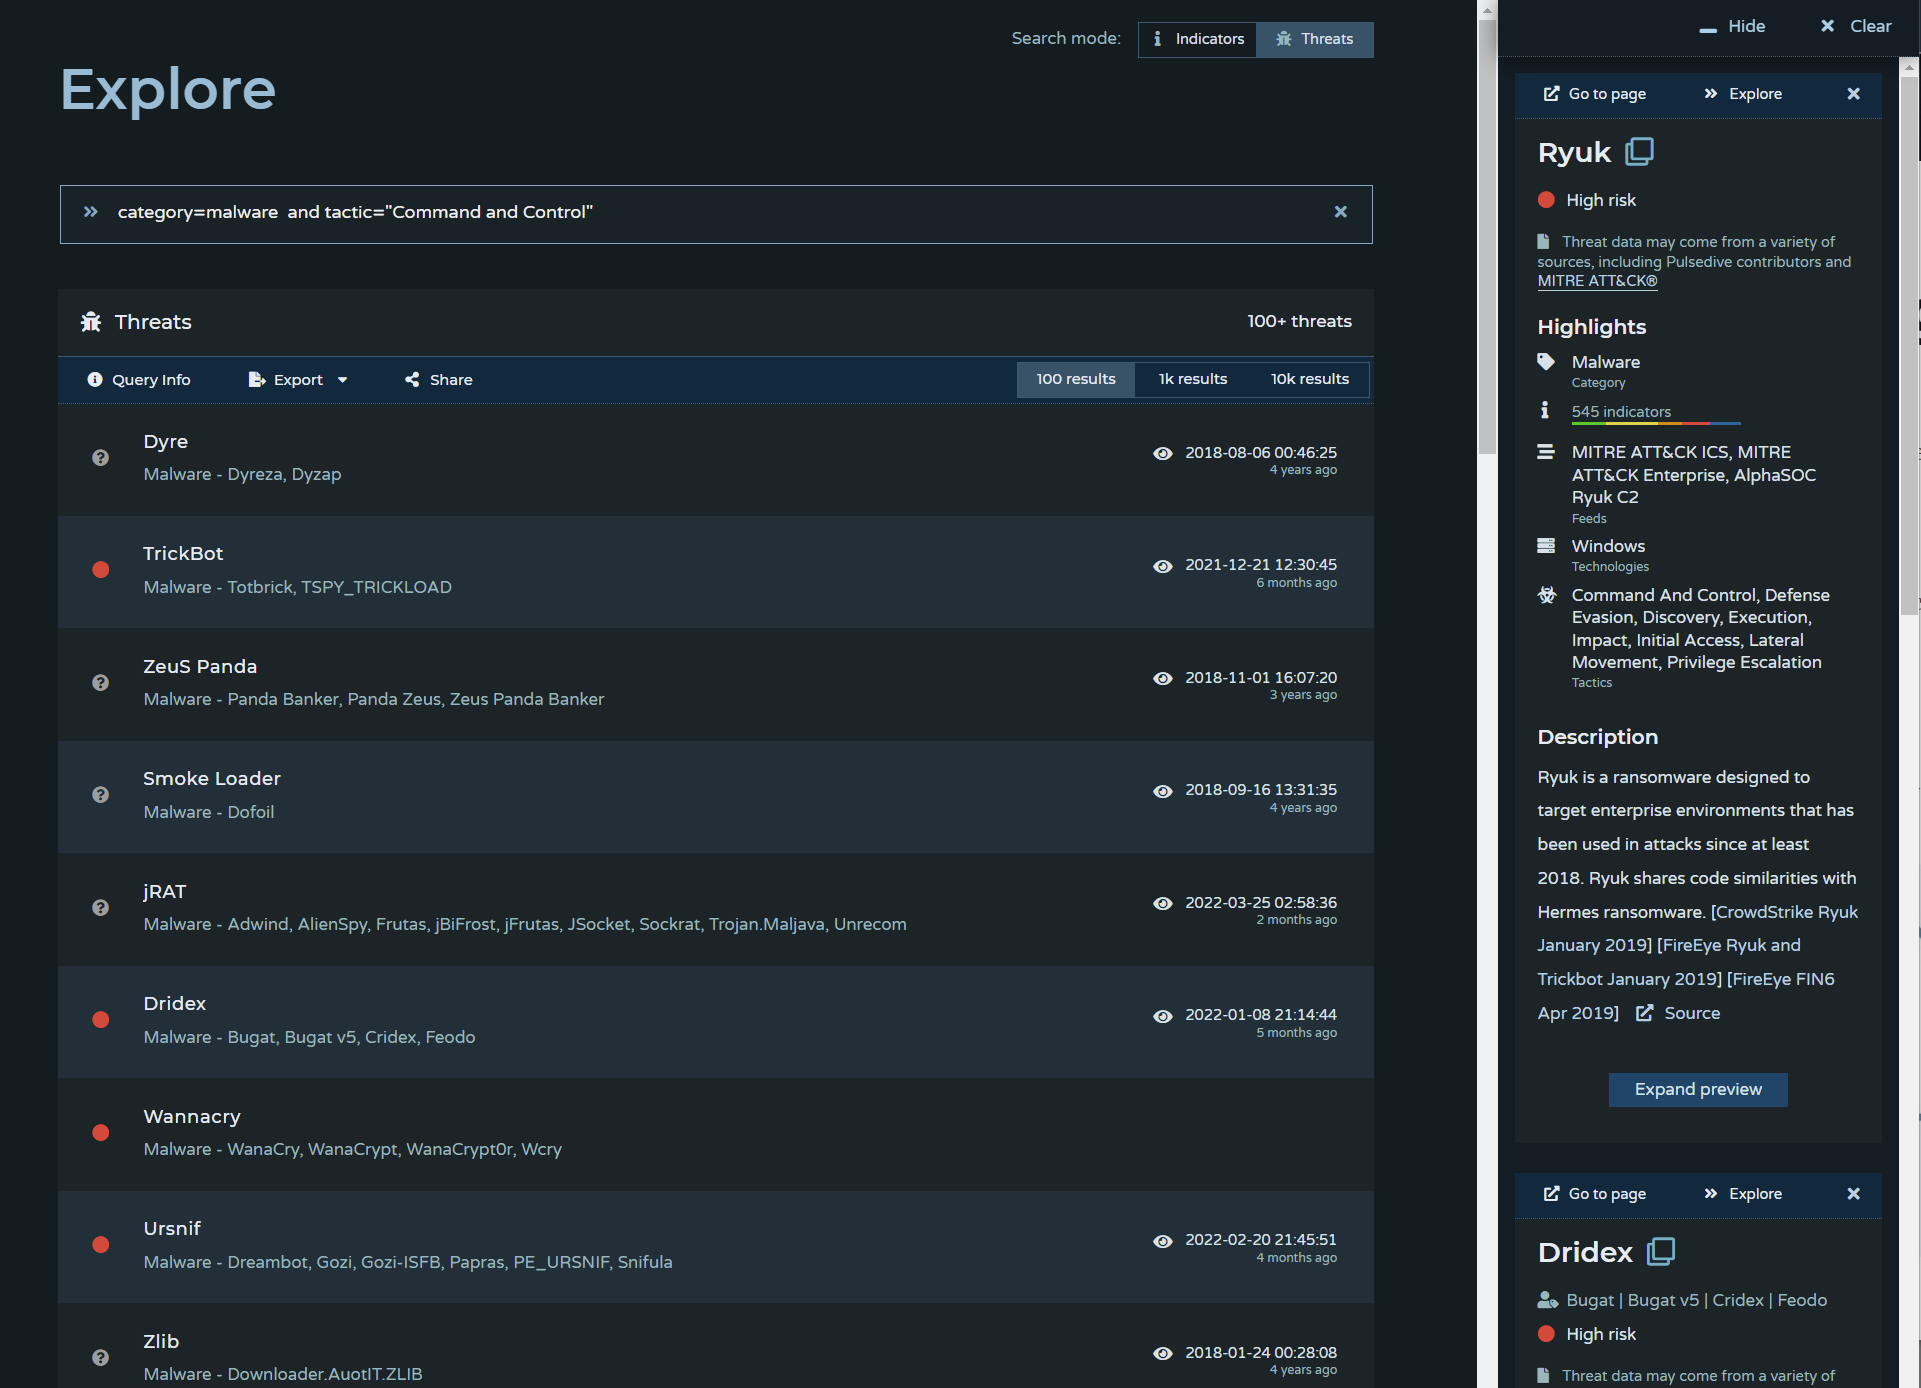
Task: Open the Ryuk description Source link
Action: [1678, 1013]
